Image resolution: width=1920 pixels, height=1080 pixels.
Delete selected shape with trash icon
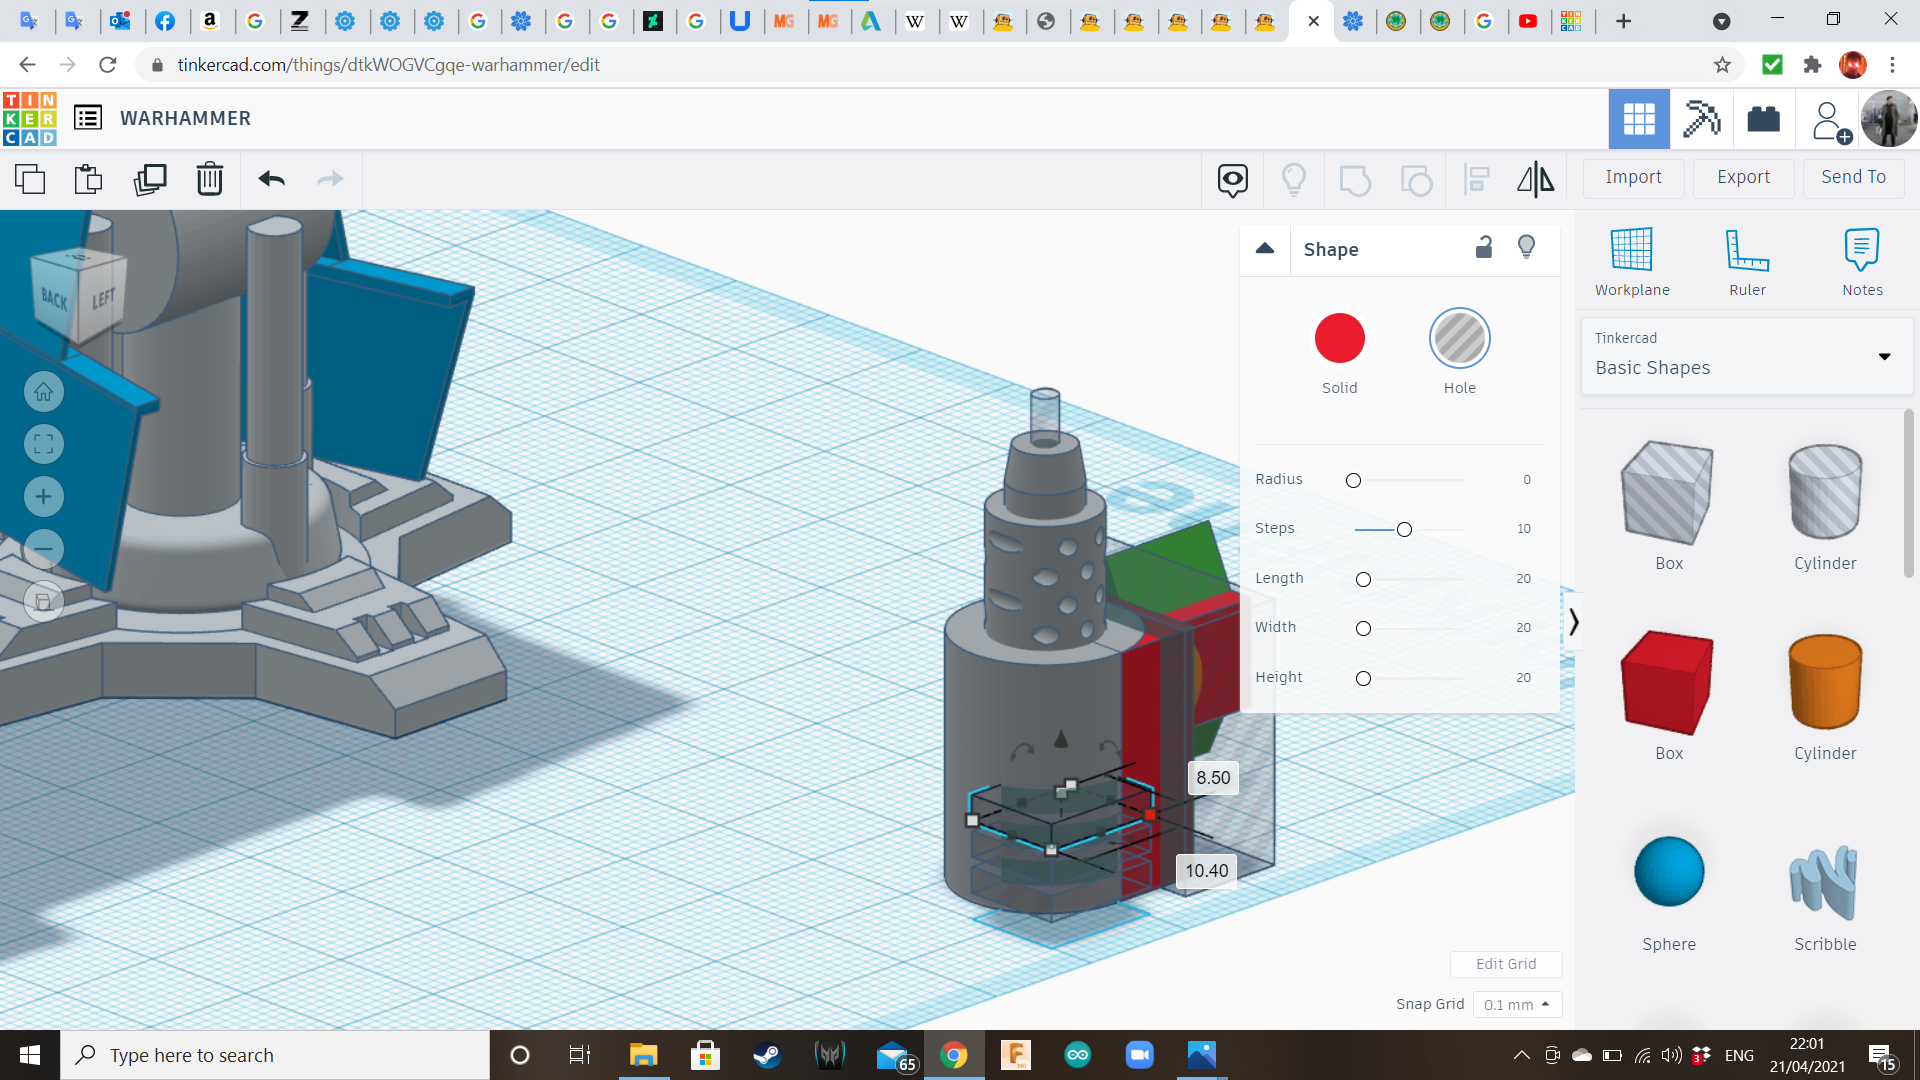click(x=209, y=179)
